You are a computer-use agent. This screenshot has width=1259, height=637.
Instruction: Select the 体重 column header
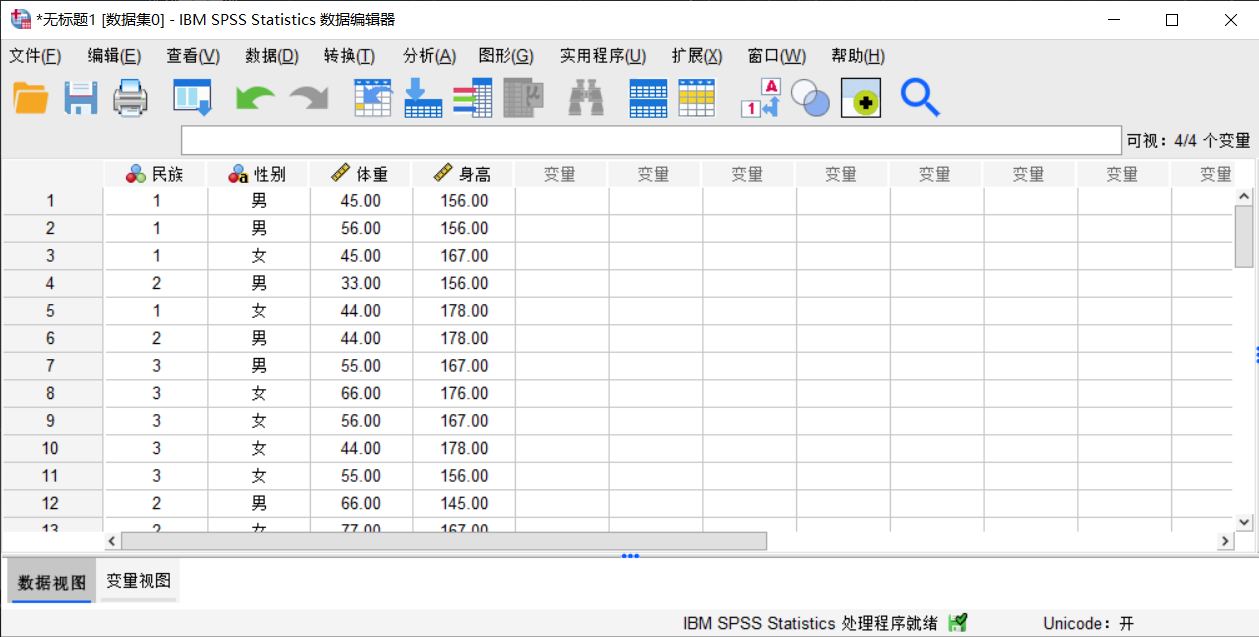click(361, 173)
